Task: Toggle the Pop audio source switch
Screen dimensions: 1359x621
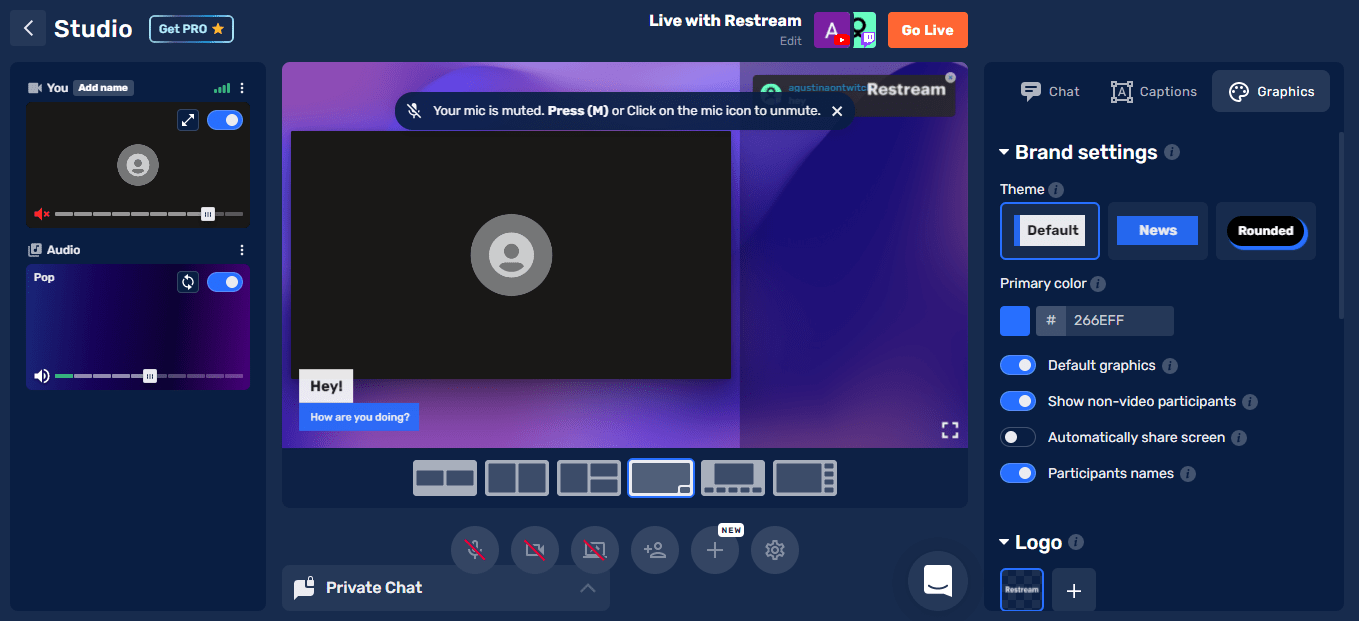Action: coord(225,282)
